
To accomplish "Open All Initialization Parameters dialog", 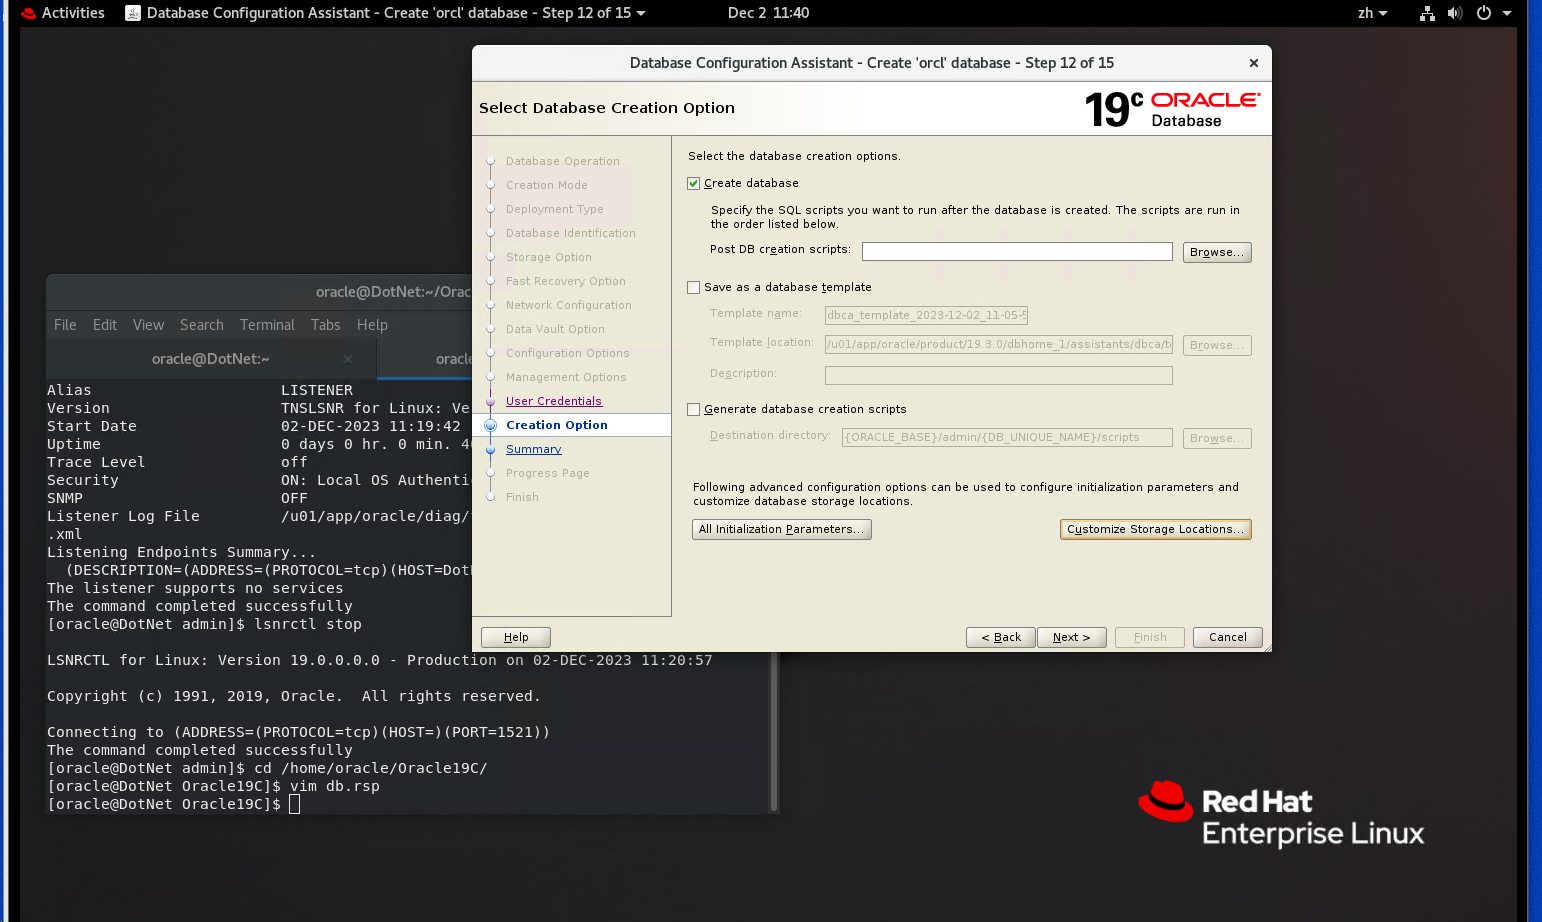I will [x=782, y=530].
